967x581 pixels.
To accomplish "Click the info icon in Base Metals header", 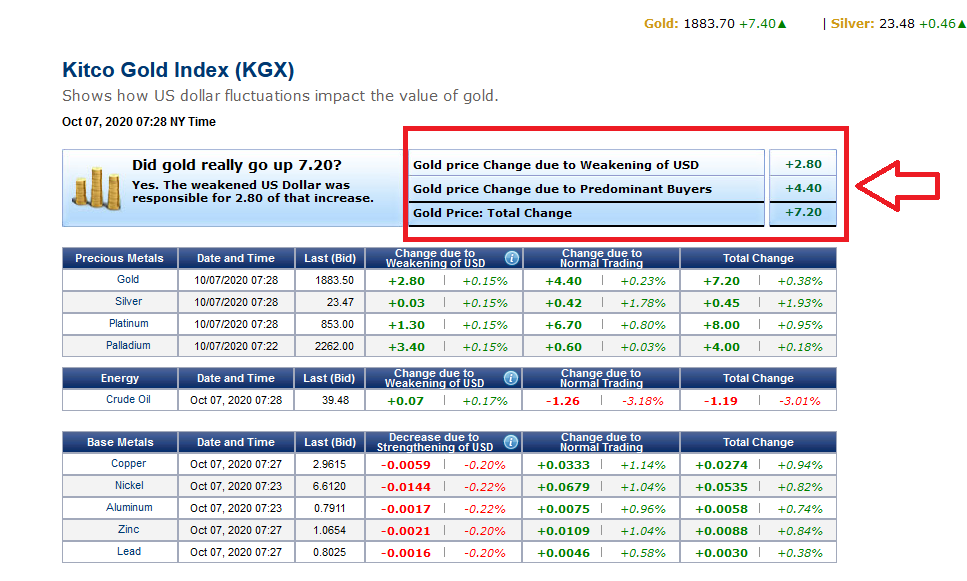I will [x=511, y=442].
